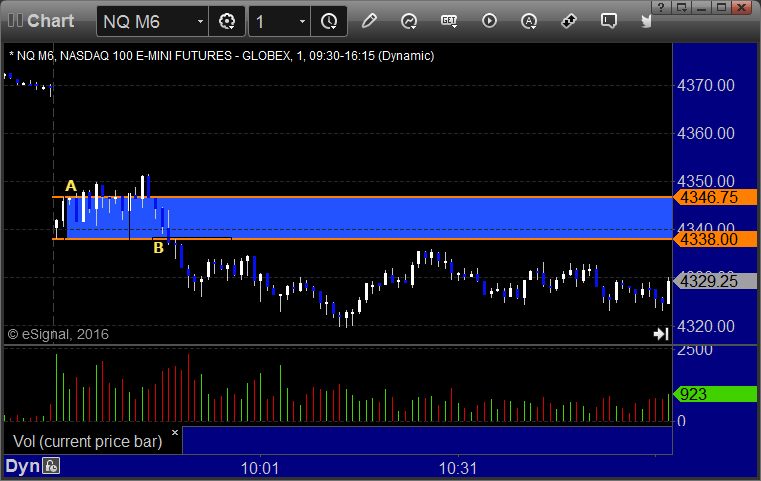This screenshot has width=761, height=481.
Task: Select the pencil drawing tool
Action: pos(369,21)
